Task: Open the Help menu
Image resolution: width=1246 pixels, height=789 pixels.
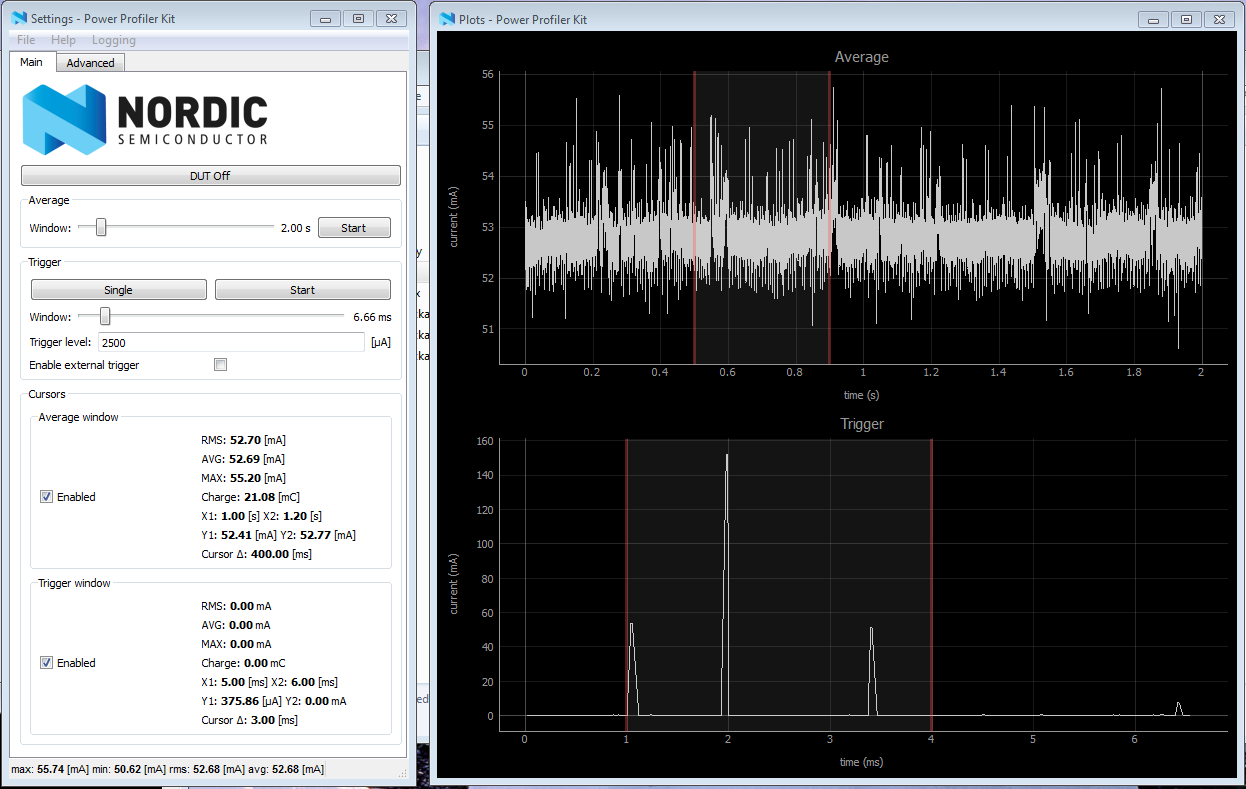Action: click(63, 40)
